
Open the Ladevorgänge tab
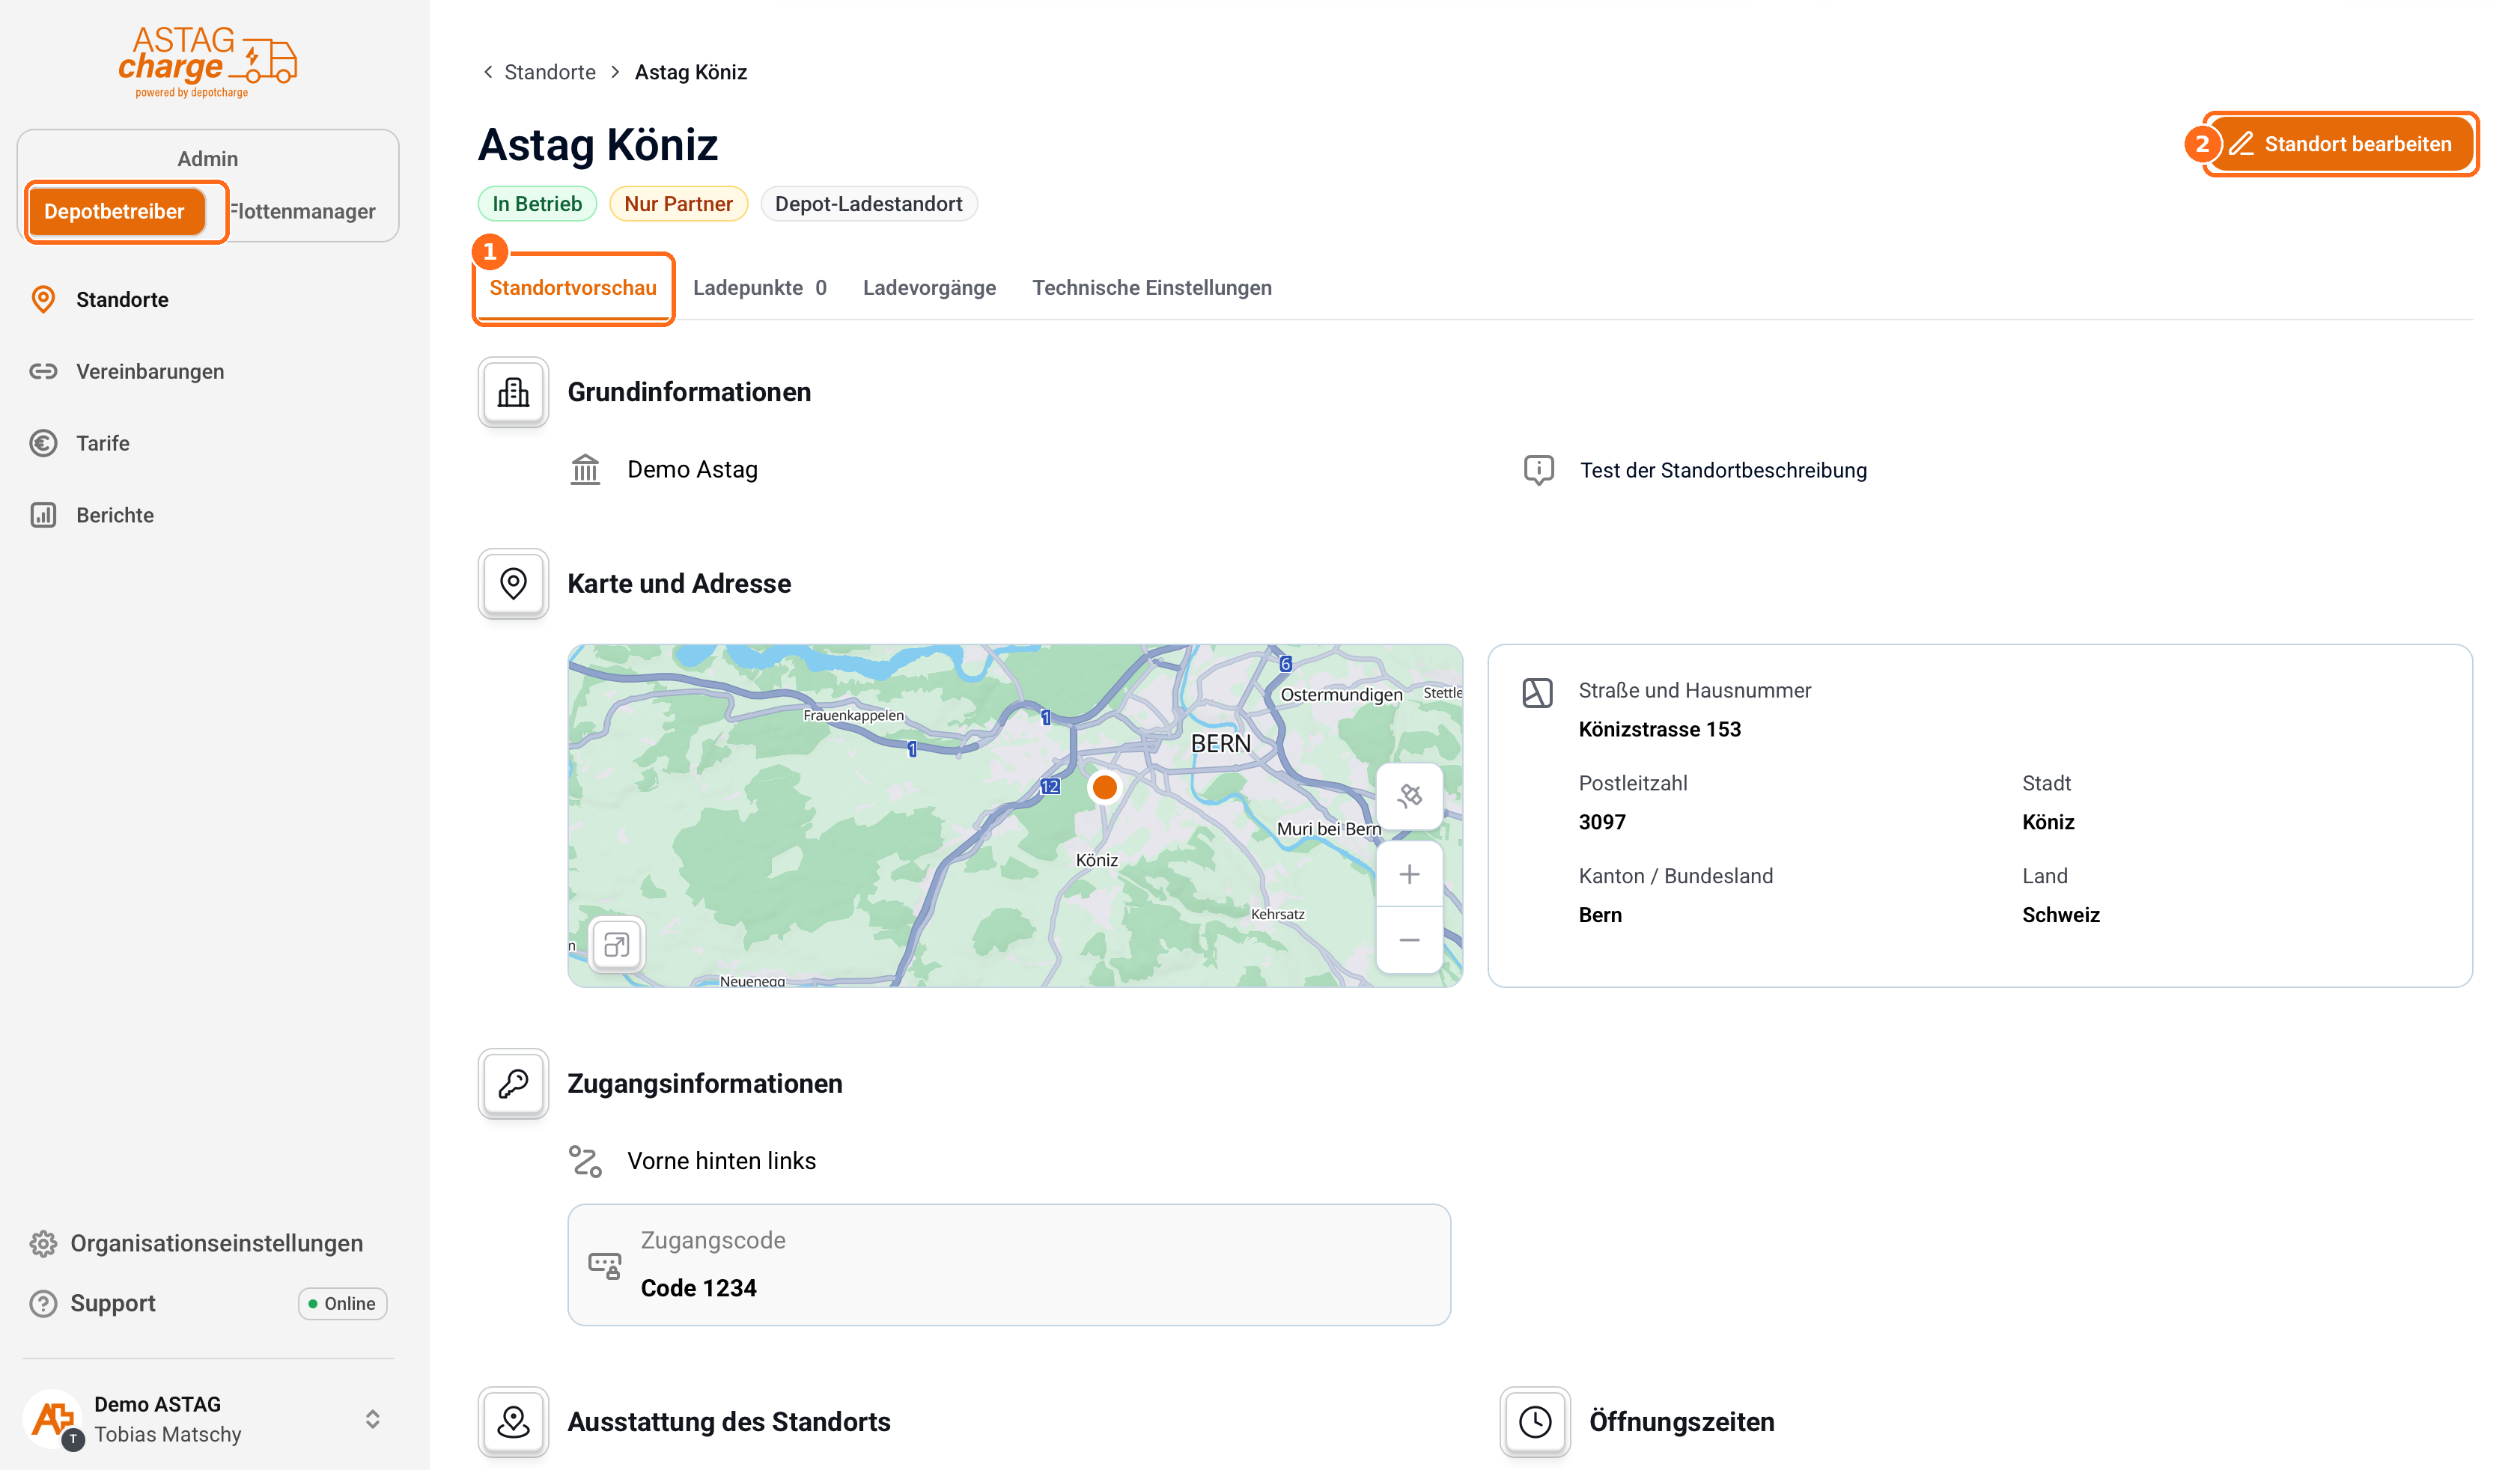click(x=929, y=288)
